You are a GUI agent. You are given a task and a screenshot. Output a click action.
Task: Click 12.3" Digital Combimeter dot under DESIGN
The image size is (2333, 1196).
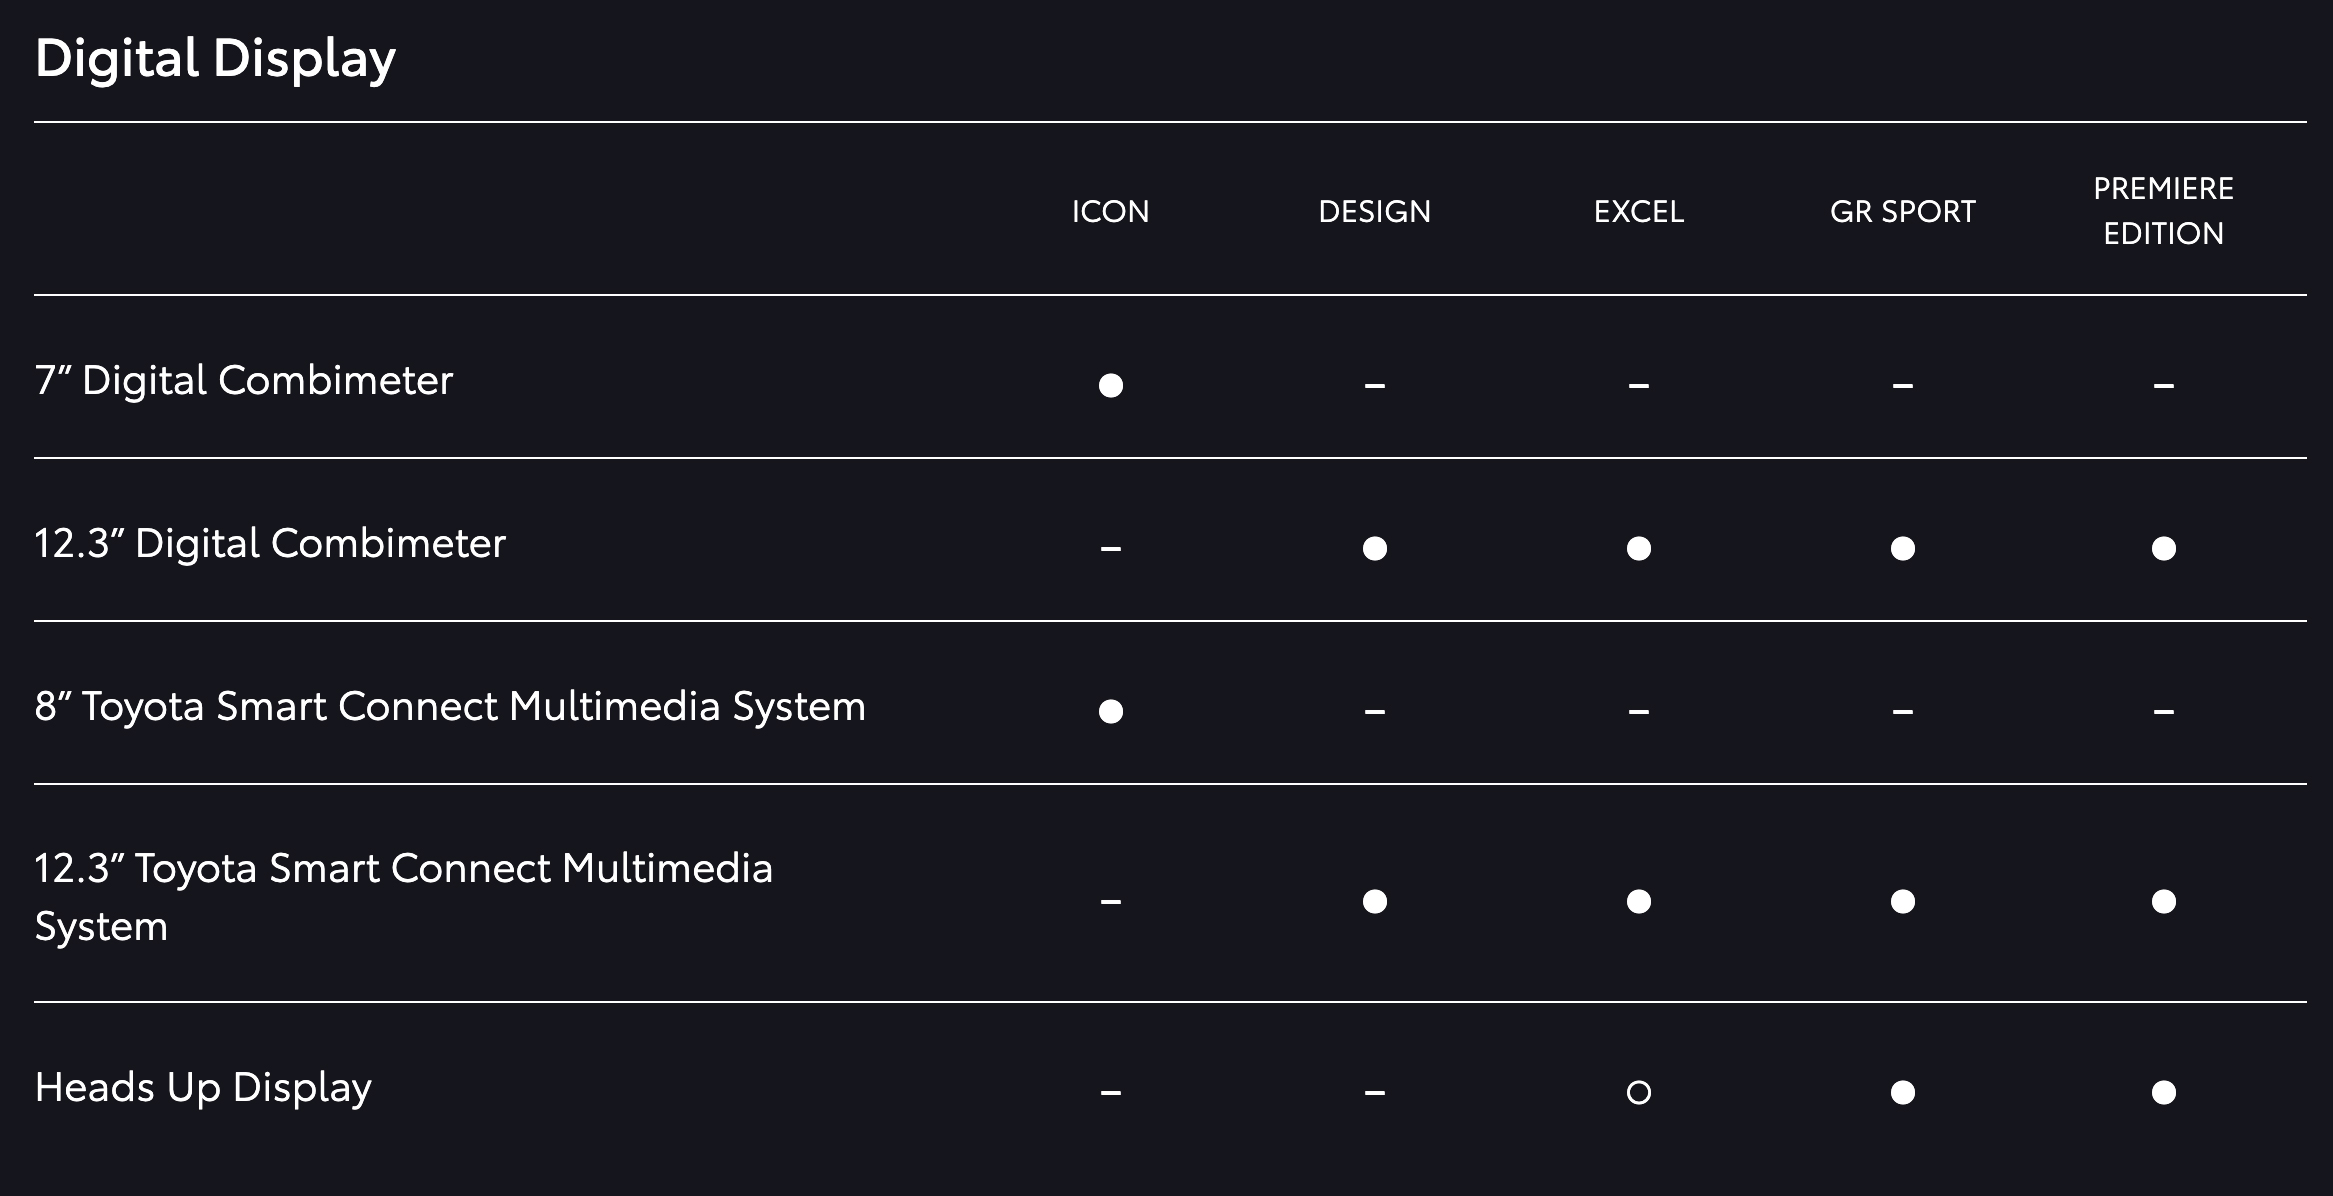coord(1374,548)
